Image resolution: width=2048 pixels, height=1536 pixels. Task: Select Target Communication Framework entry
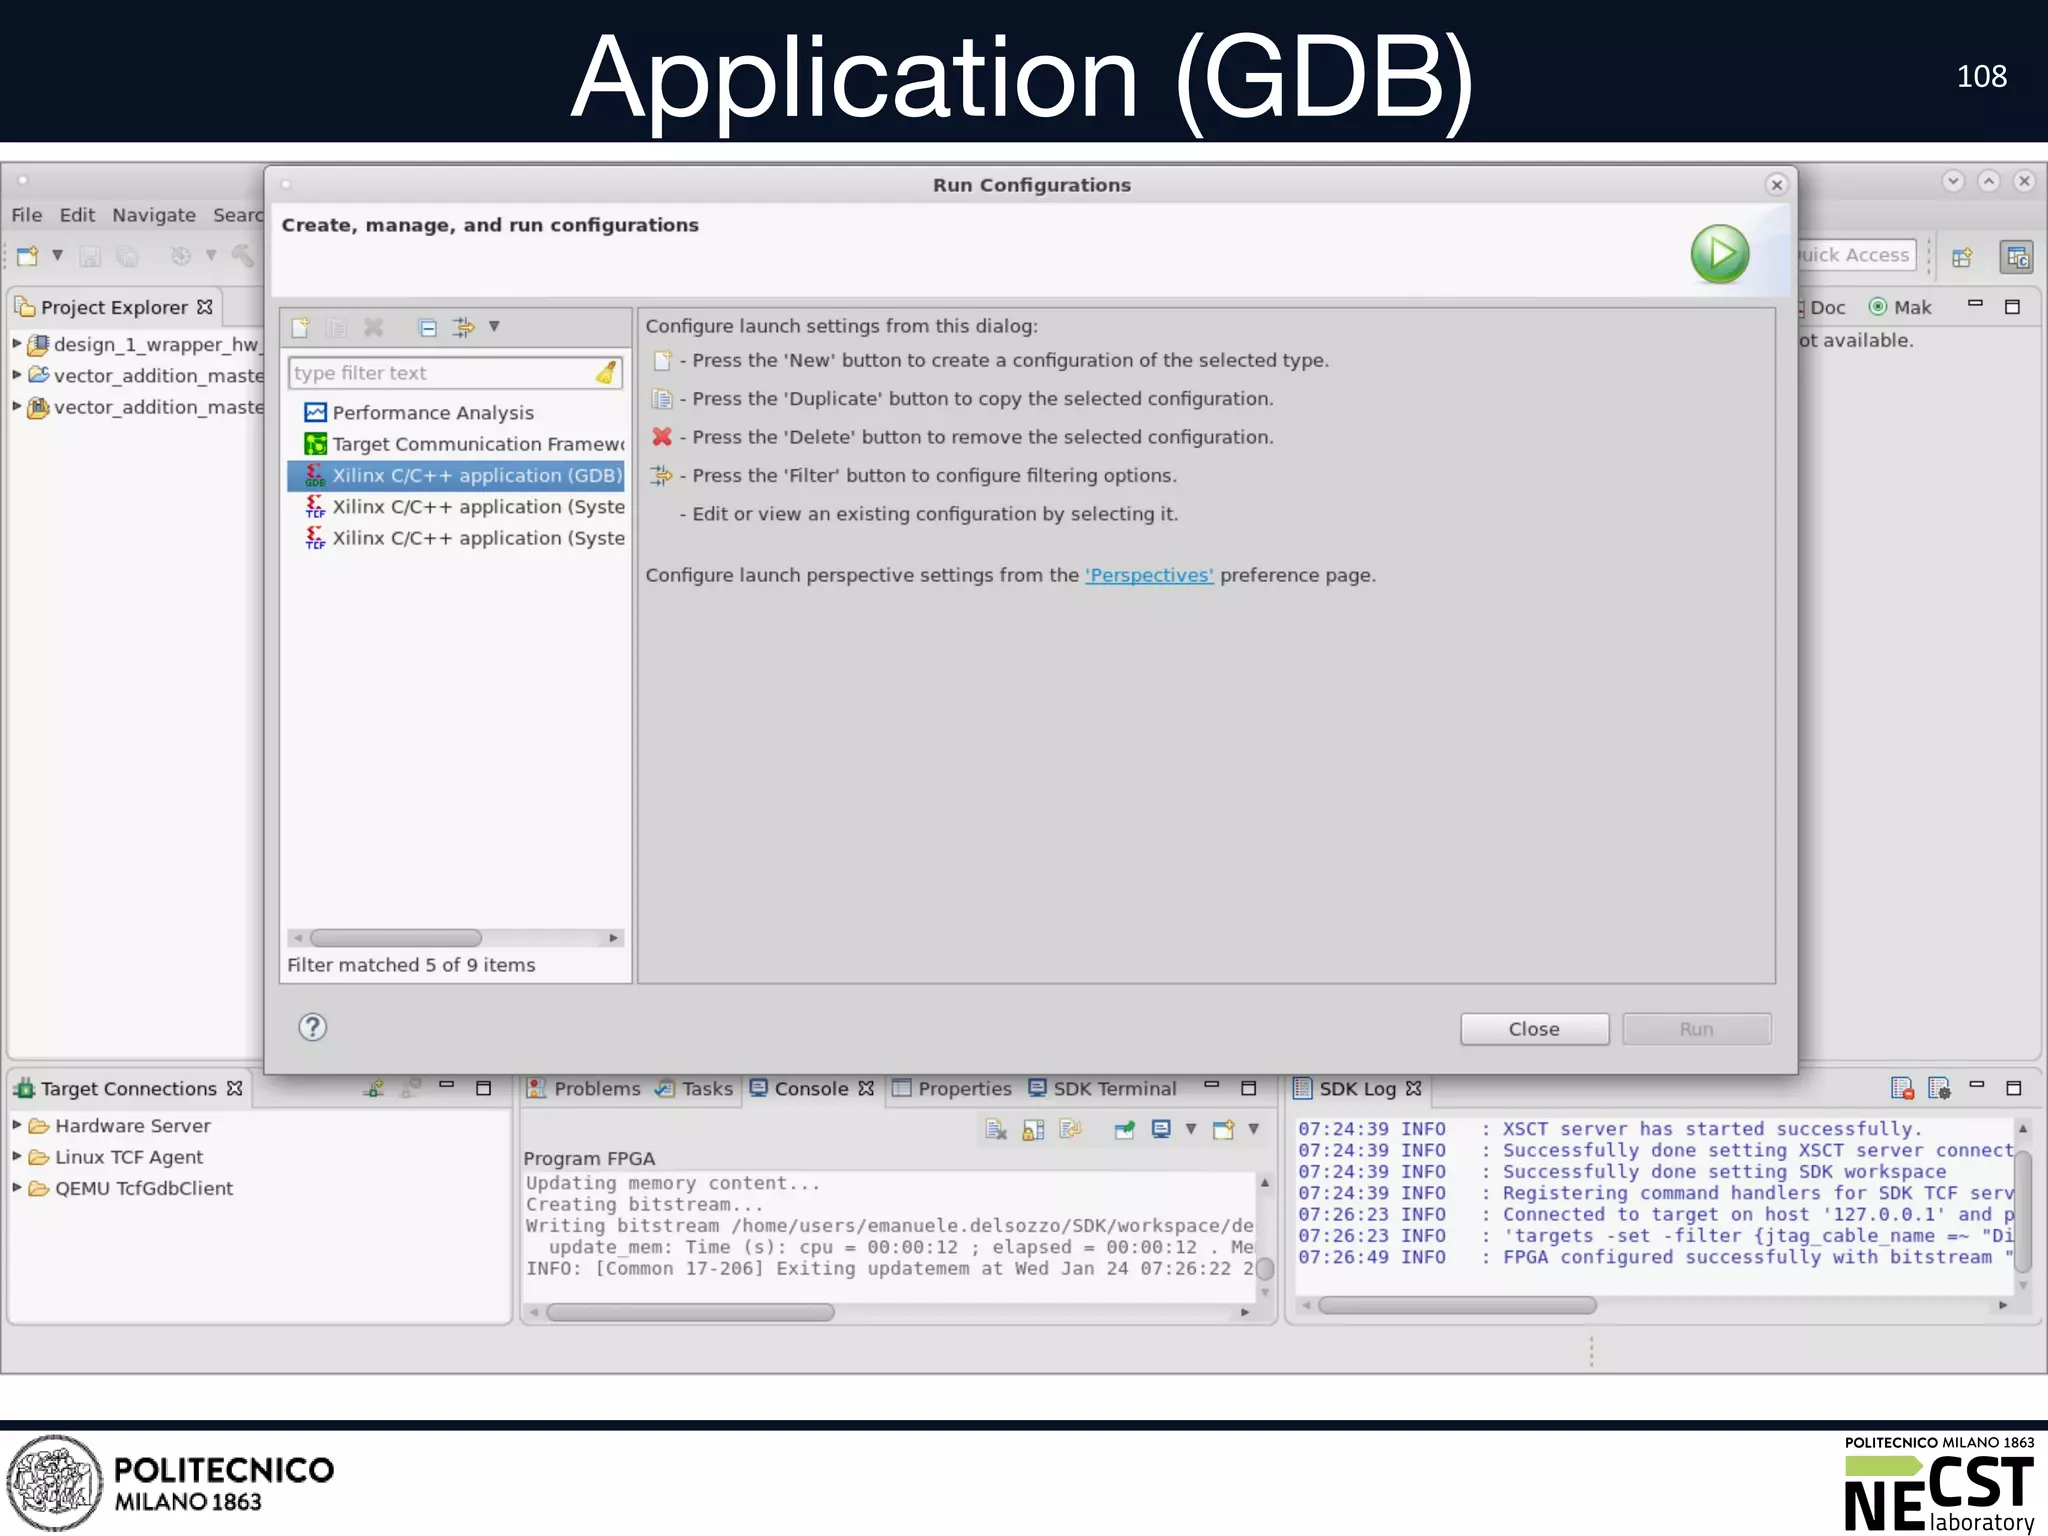coord(464,444)
